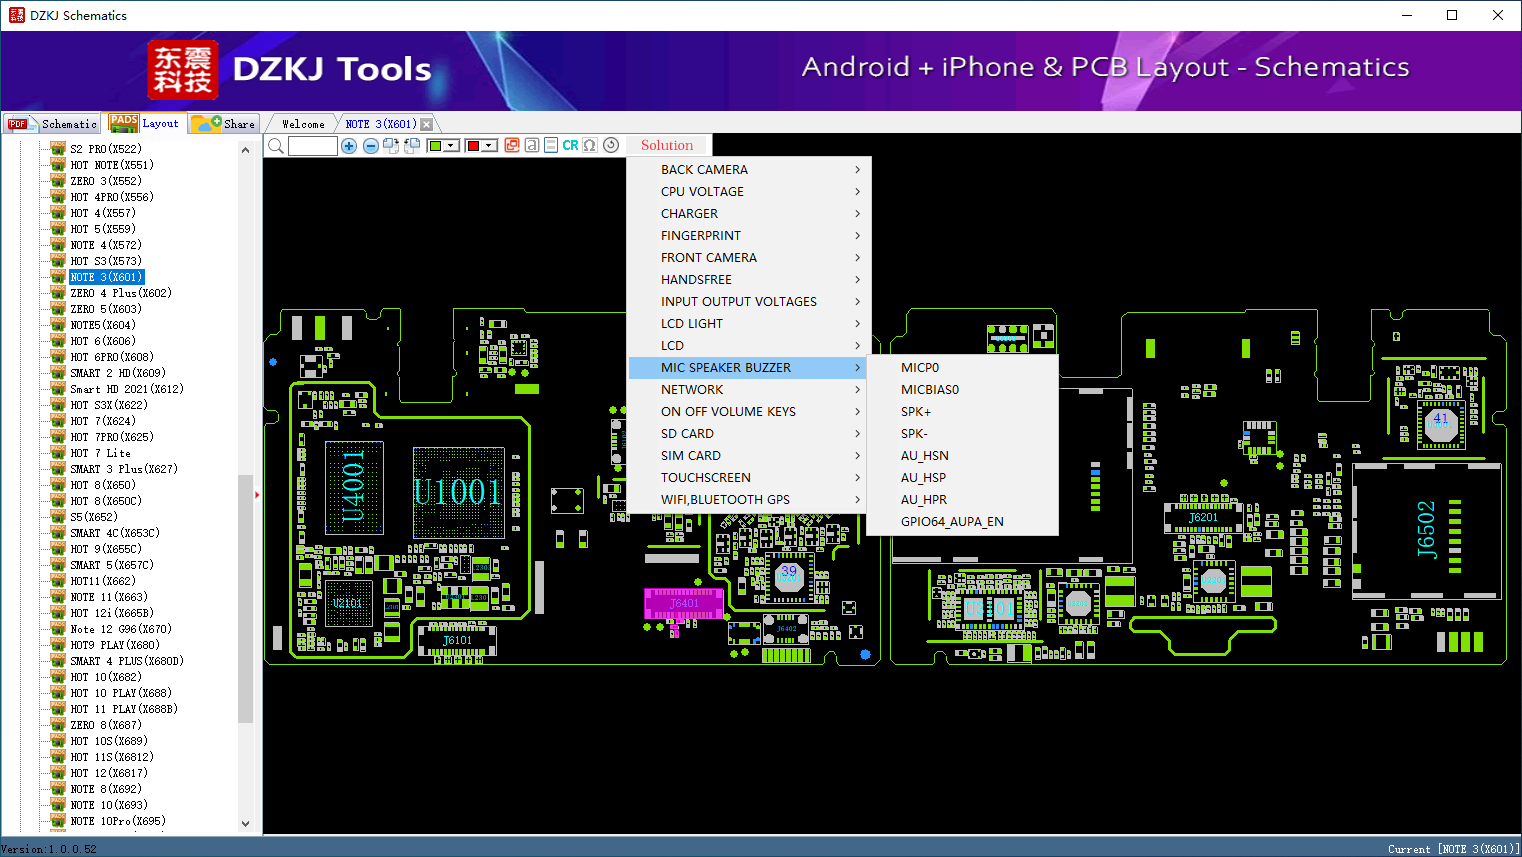Open the green color dropdown

coord(451,146)
